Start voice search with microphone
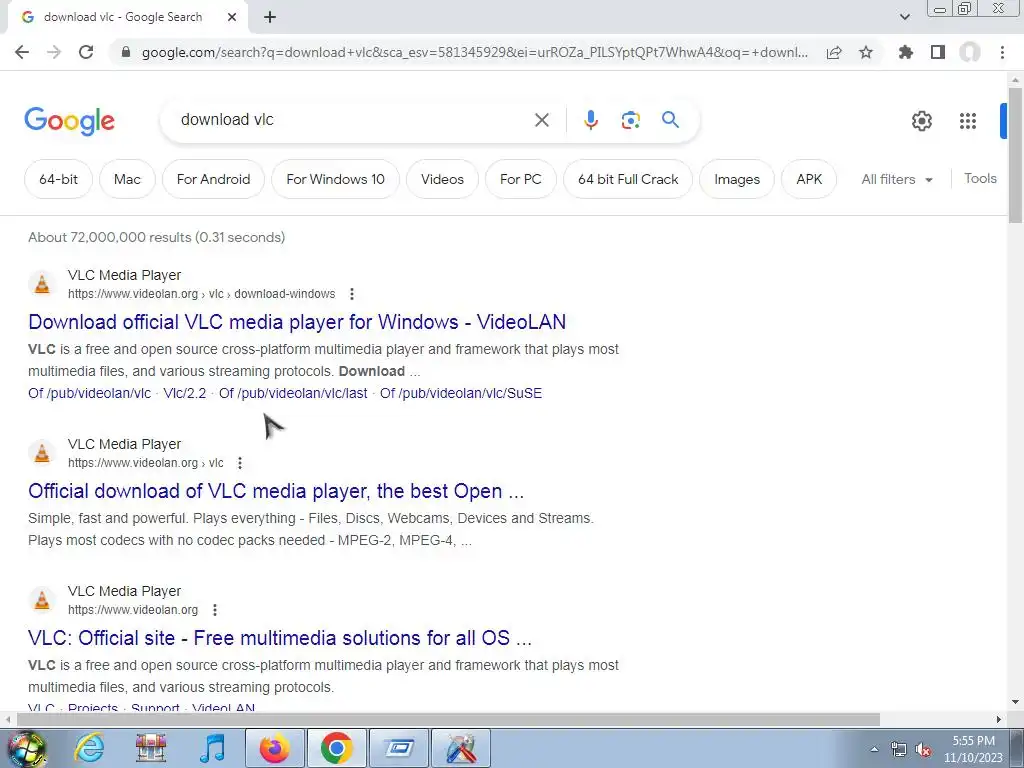Screen dimensions: 1024x768 (x=590, y=120)
